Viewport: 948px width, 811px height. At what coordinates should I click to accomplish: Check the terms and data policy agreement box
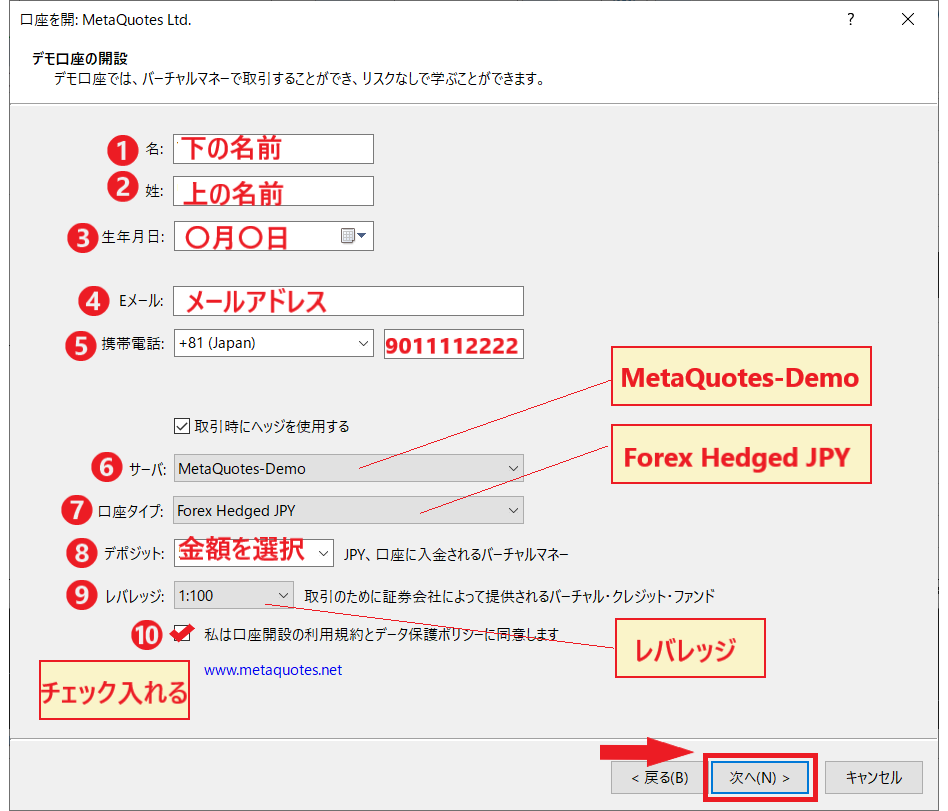[x=182, y=633]
